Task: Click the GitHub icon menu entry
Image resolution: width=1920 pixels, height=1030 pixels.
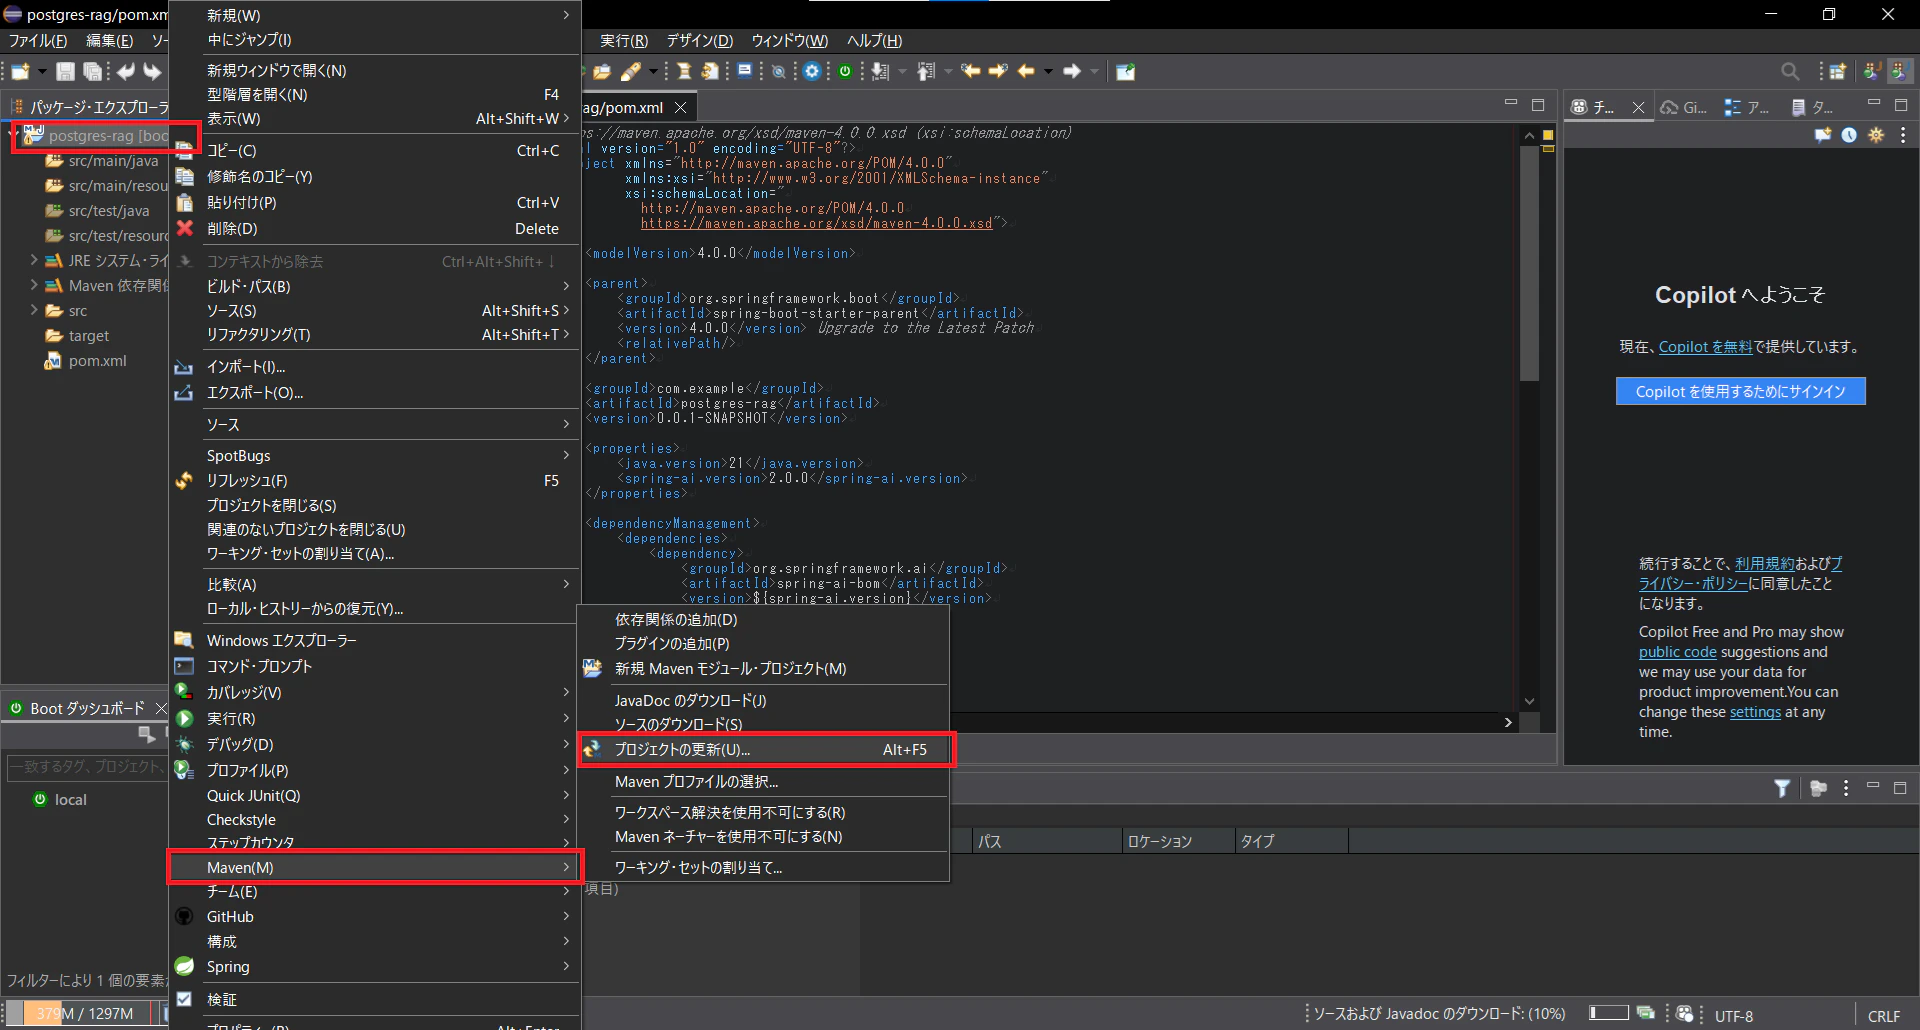Action: click(x=374, y=916)
